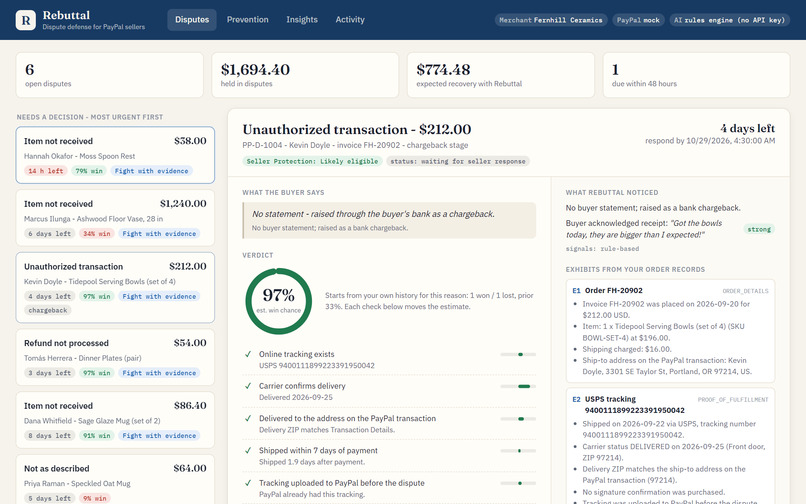Open the Disputes tab
806x504 pixels.
click(x=192, y=20)
